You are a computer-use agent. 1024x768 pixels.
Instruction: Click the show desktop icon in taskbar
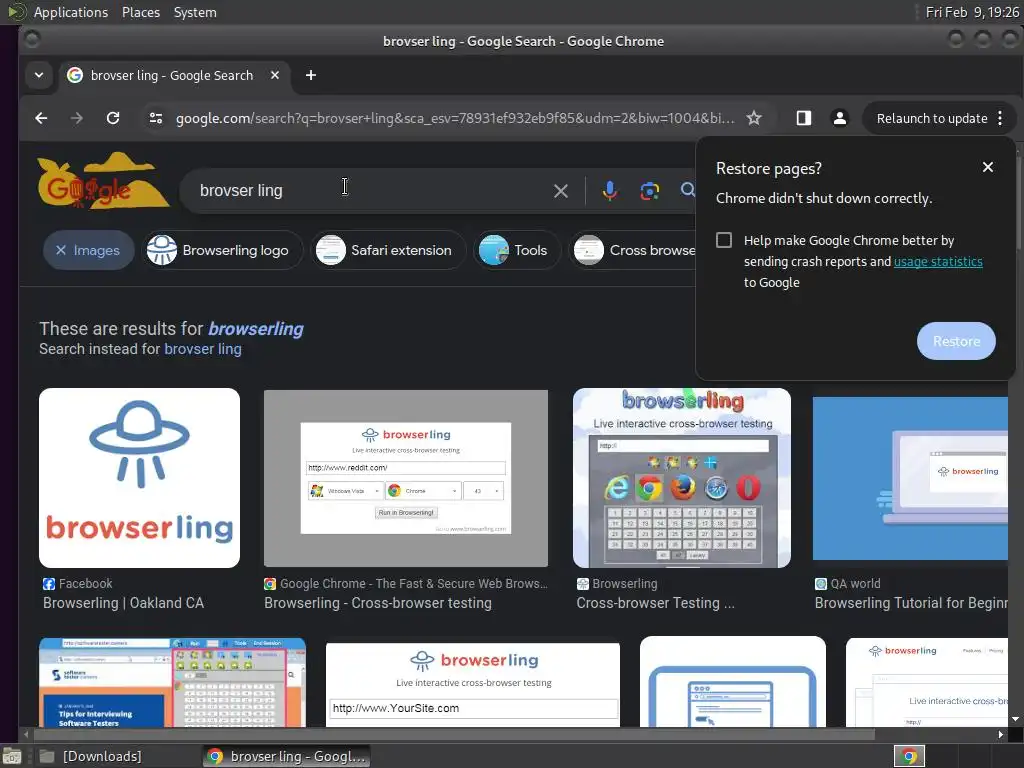coord(11,756)
